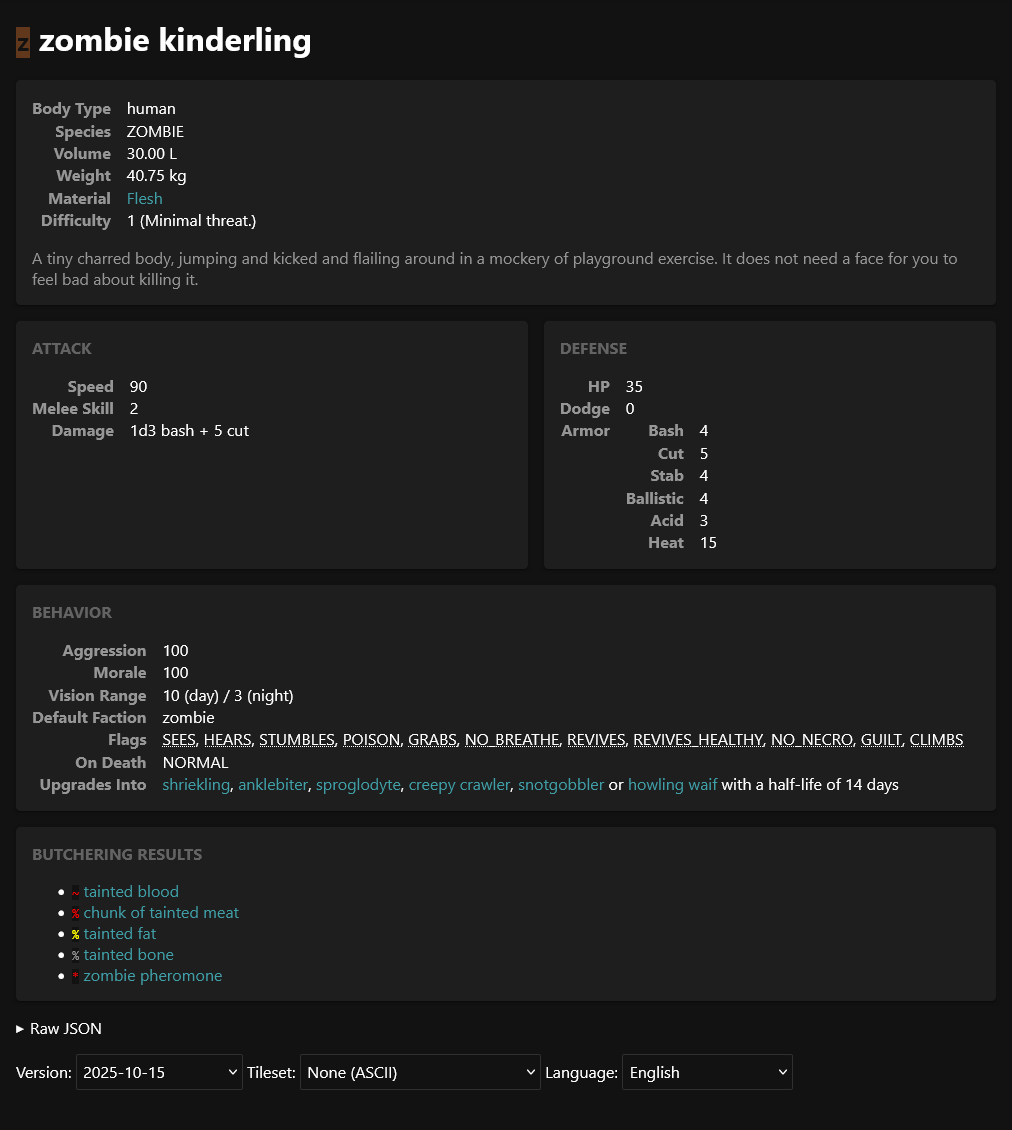This screenshot has height=1130, width=1012.
Task: Click the GUILT flag
Action: coord(881,739)
